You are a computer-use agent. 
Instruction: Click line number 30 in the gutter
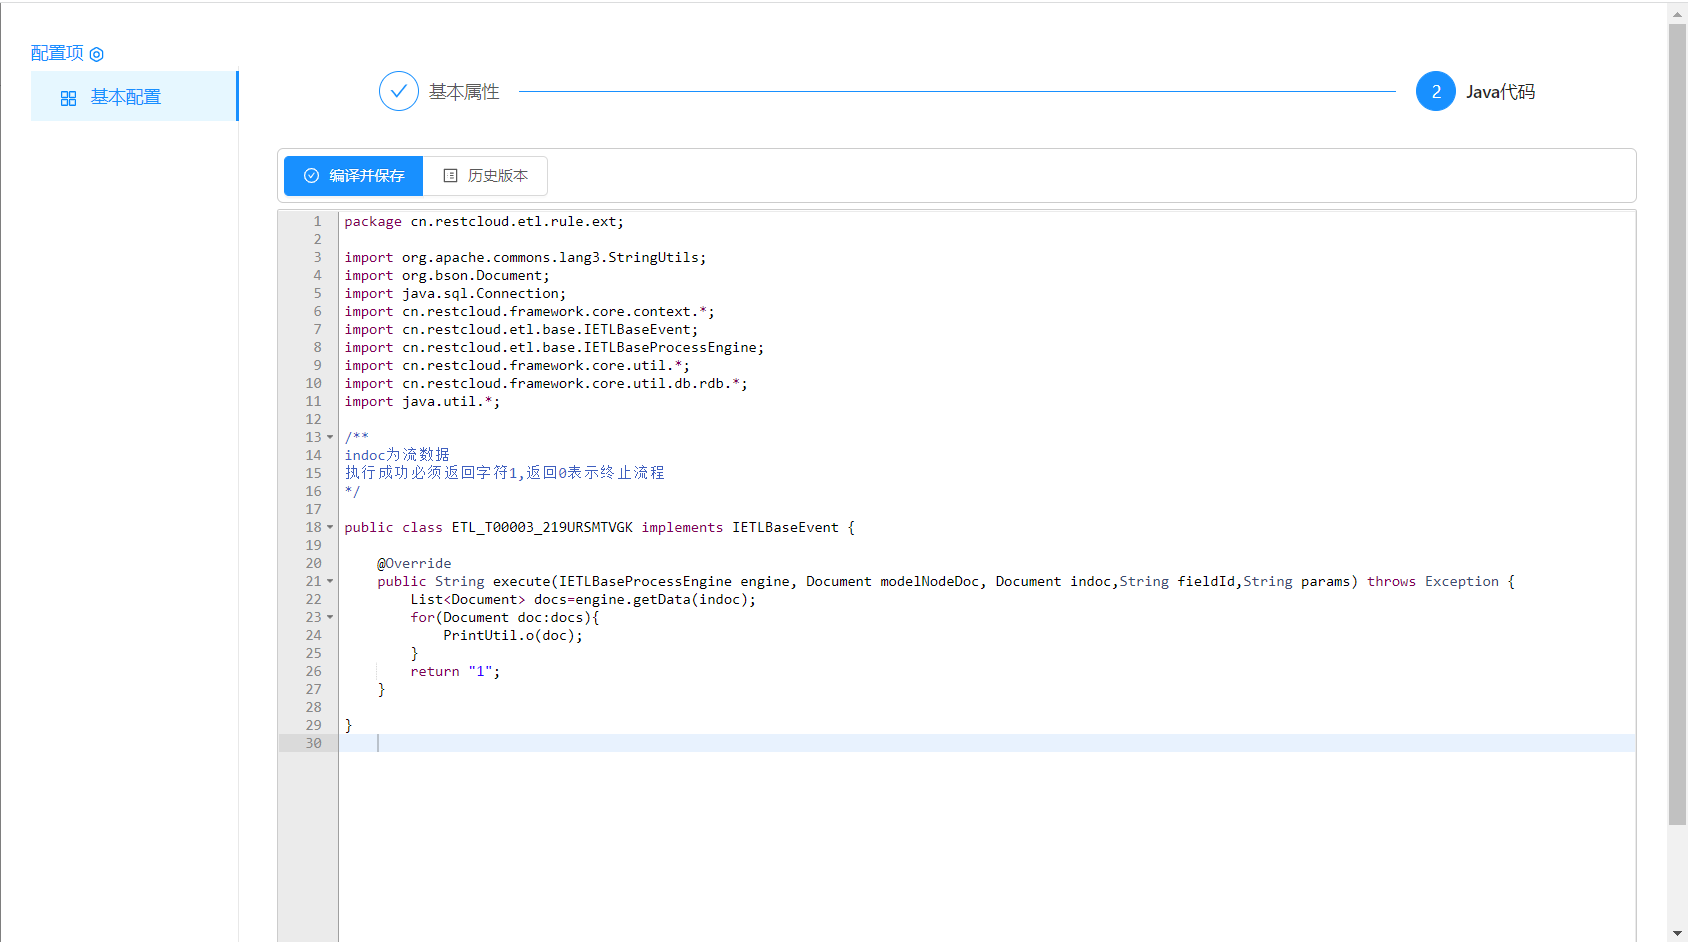313,743
